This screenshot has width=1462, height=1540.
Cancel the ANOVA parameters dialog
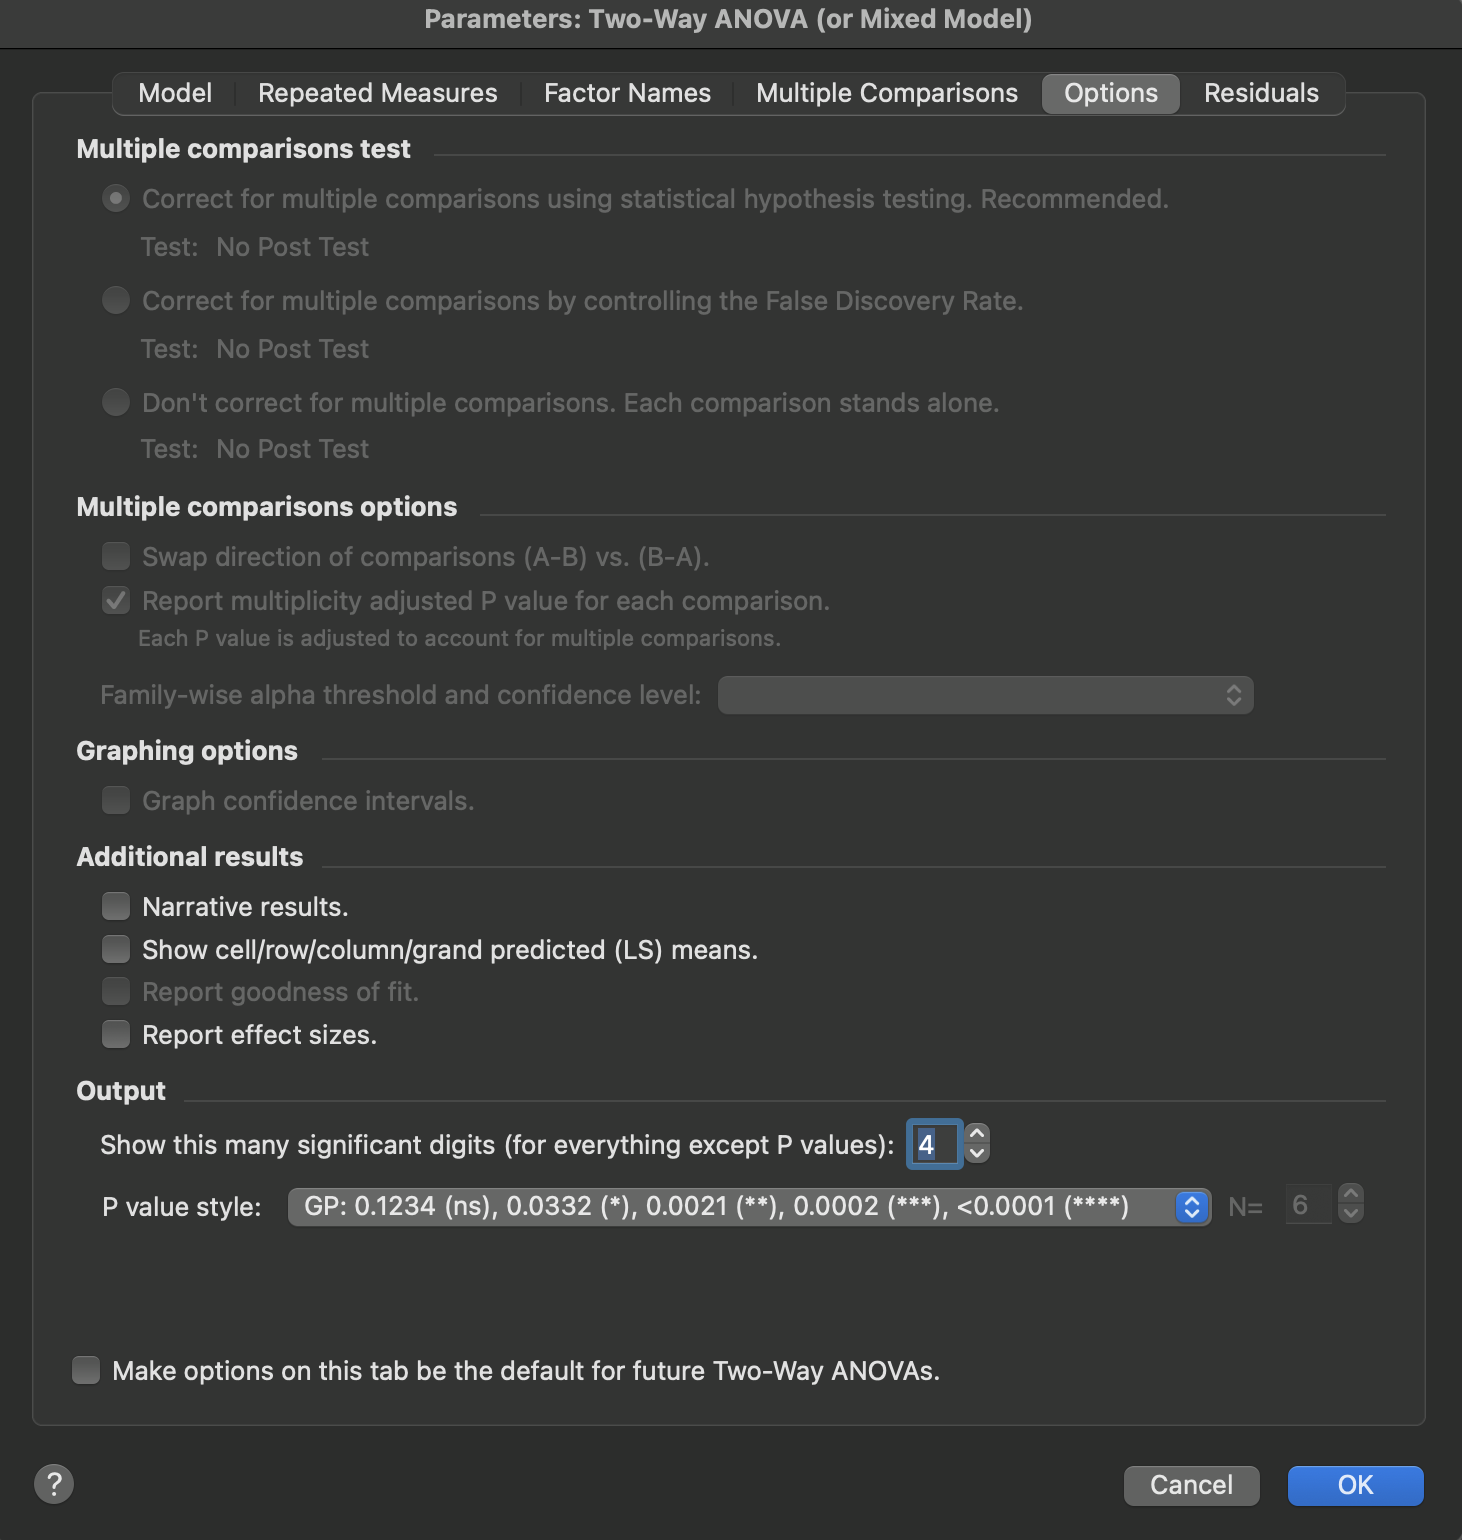(x=1191, y=1485)
